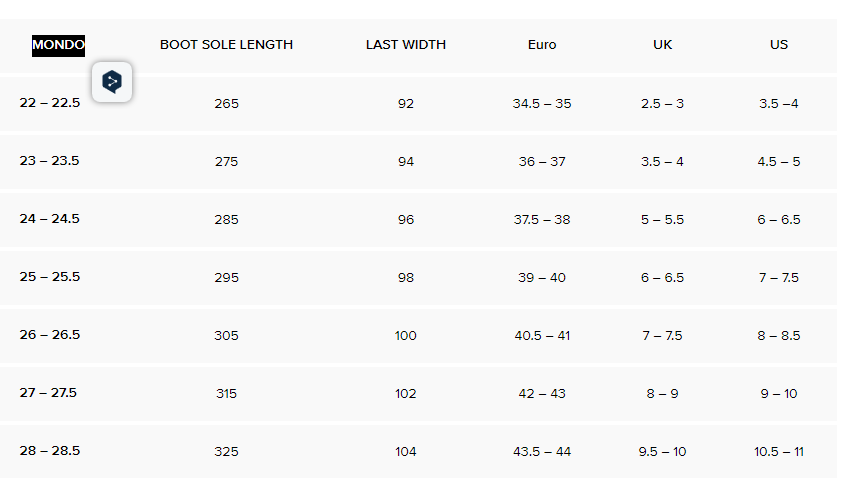
Task: Click the US 10.5 – 11 size cell
Action: [779, 452]
